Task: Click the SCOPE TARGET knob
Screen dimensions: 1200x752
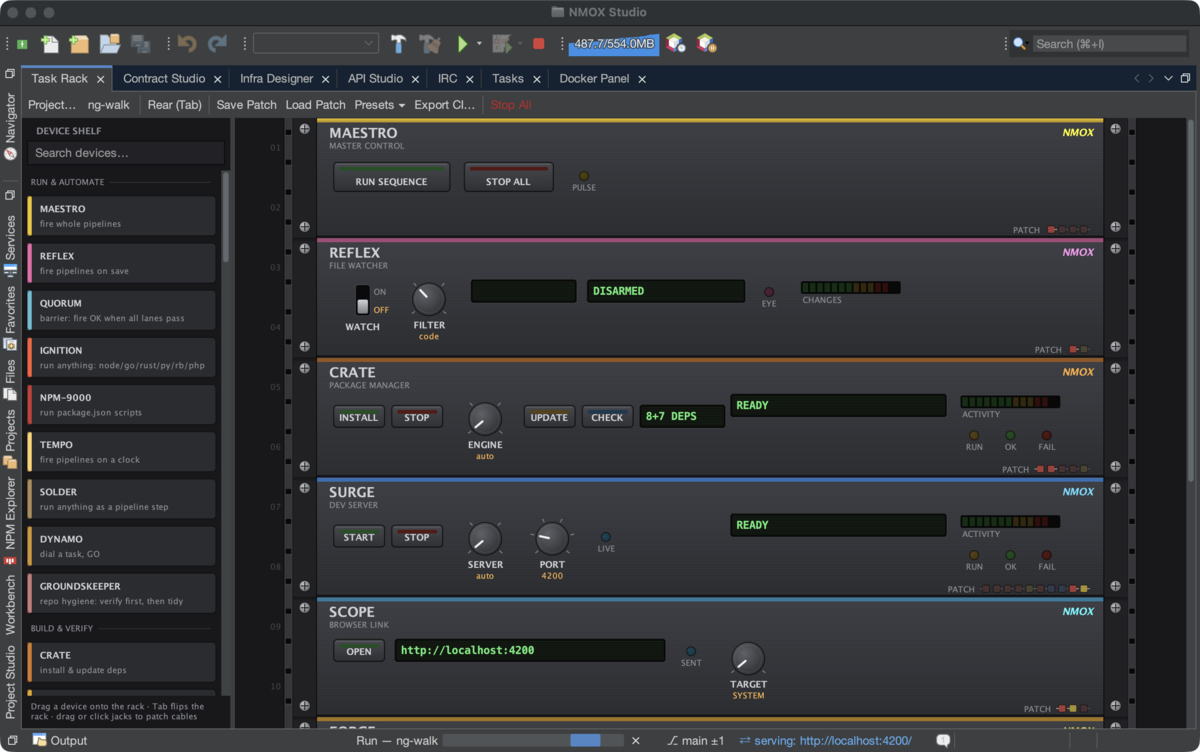Action: click(748, 658)
